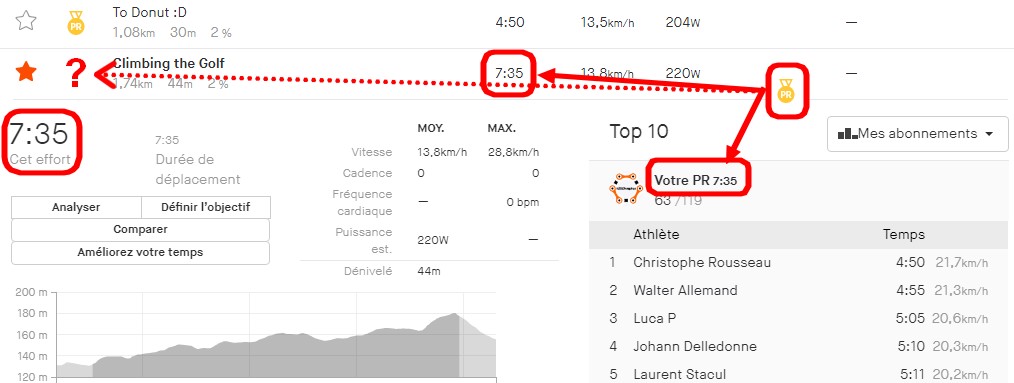The height and width of the screenshot is (383, 1014).
Task: Unstar the Climbing the Golf segment
Action: tap(26, 72)
